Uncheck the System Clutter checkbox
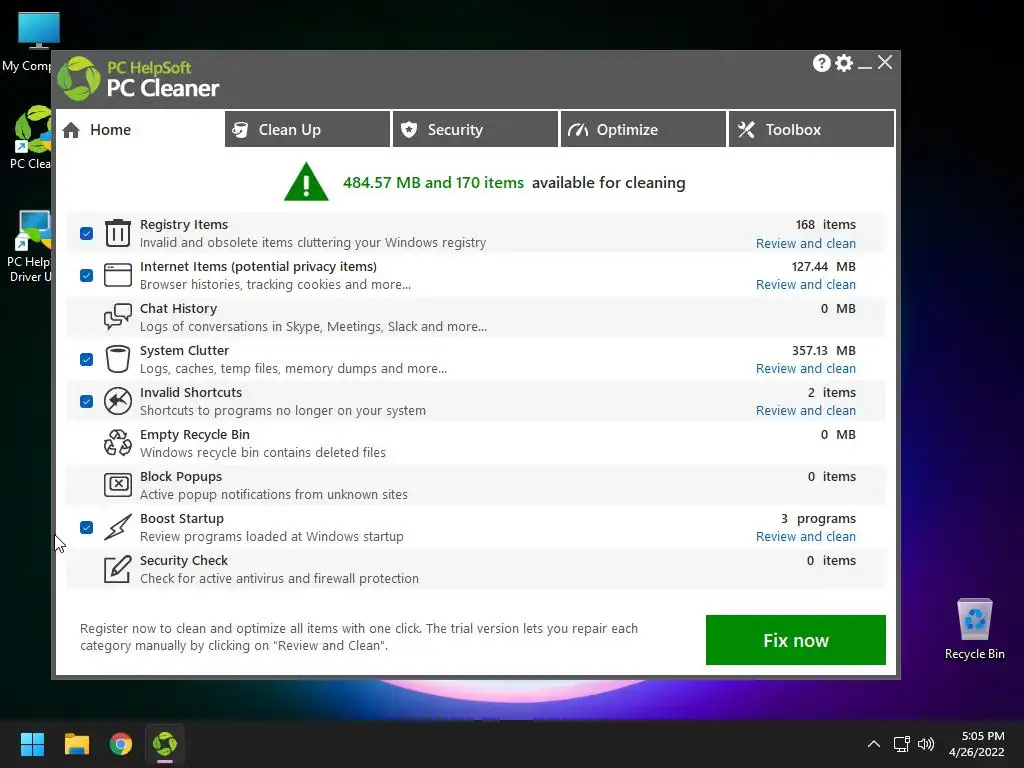 click(86, 359)
